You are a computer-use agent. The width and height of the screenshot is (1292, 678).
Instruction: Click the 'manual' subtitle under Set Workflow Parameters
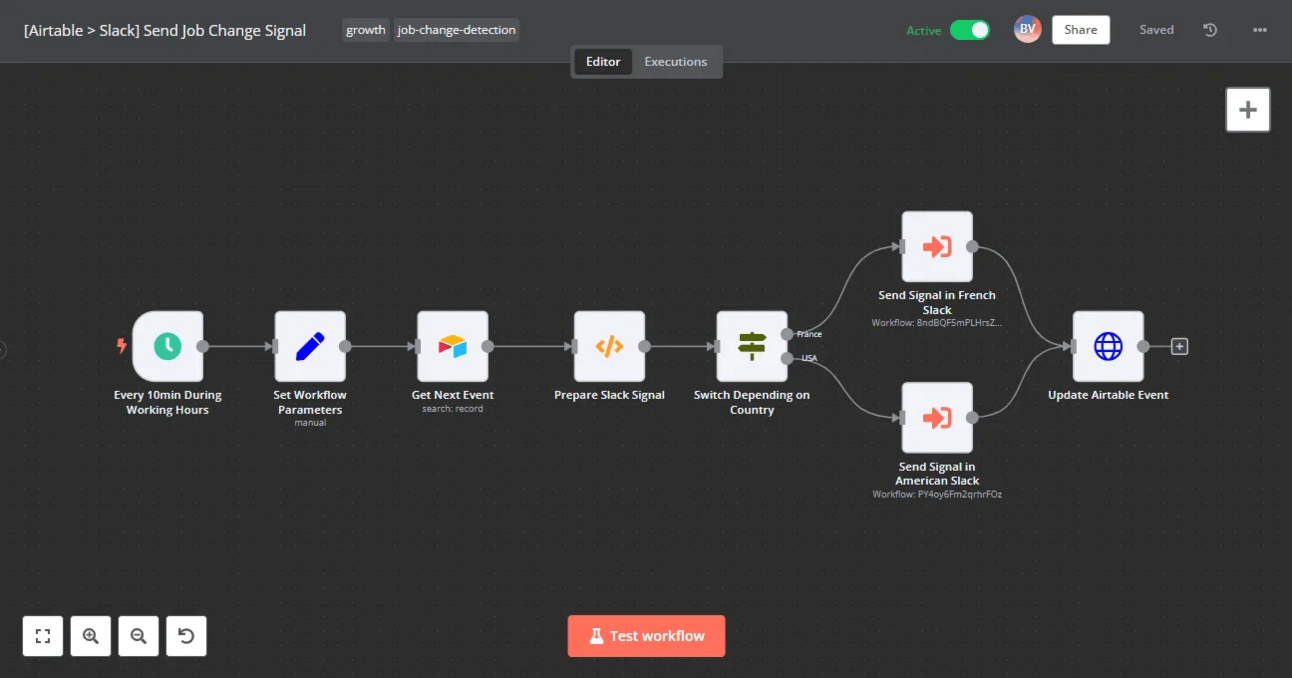click(310, 423)
